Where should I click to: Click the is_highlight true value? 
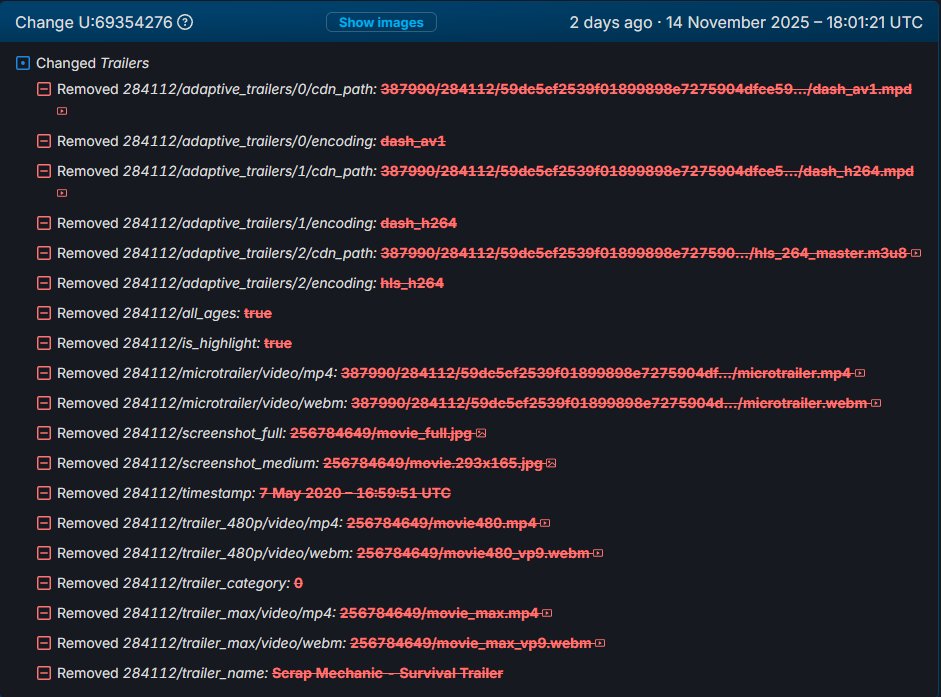pyautogui.click(x=278, y=343)
